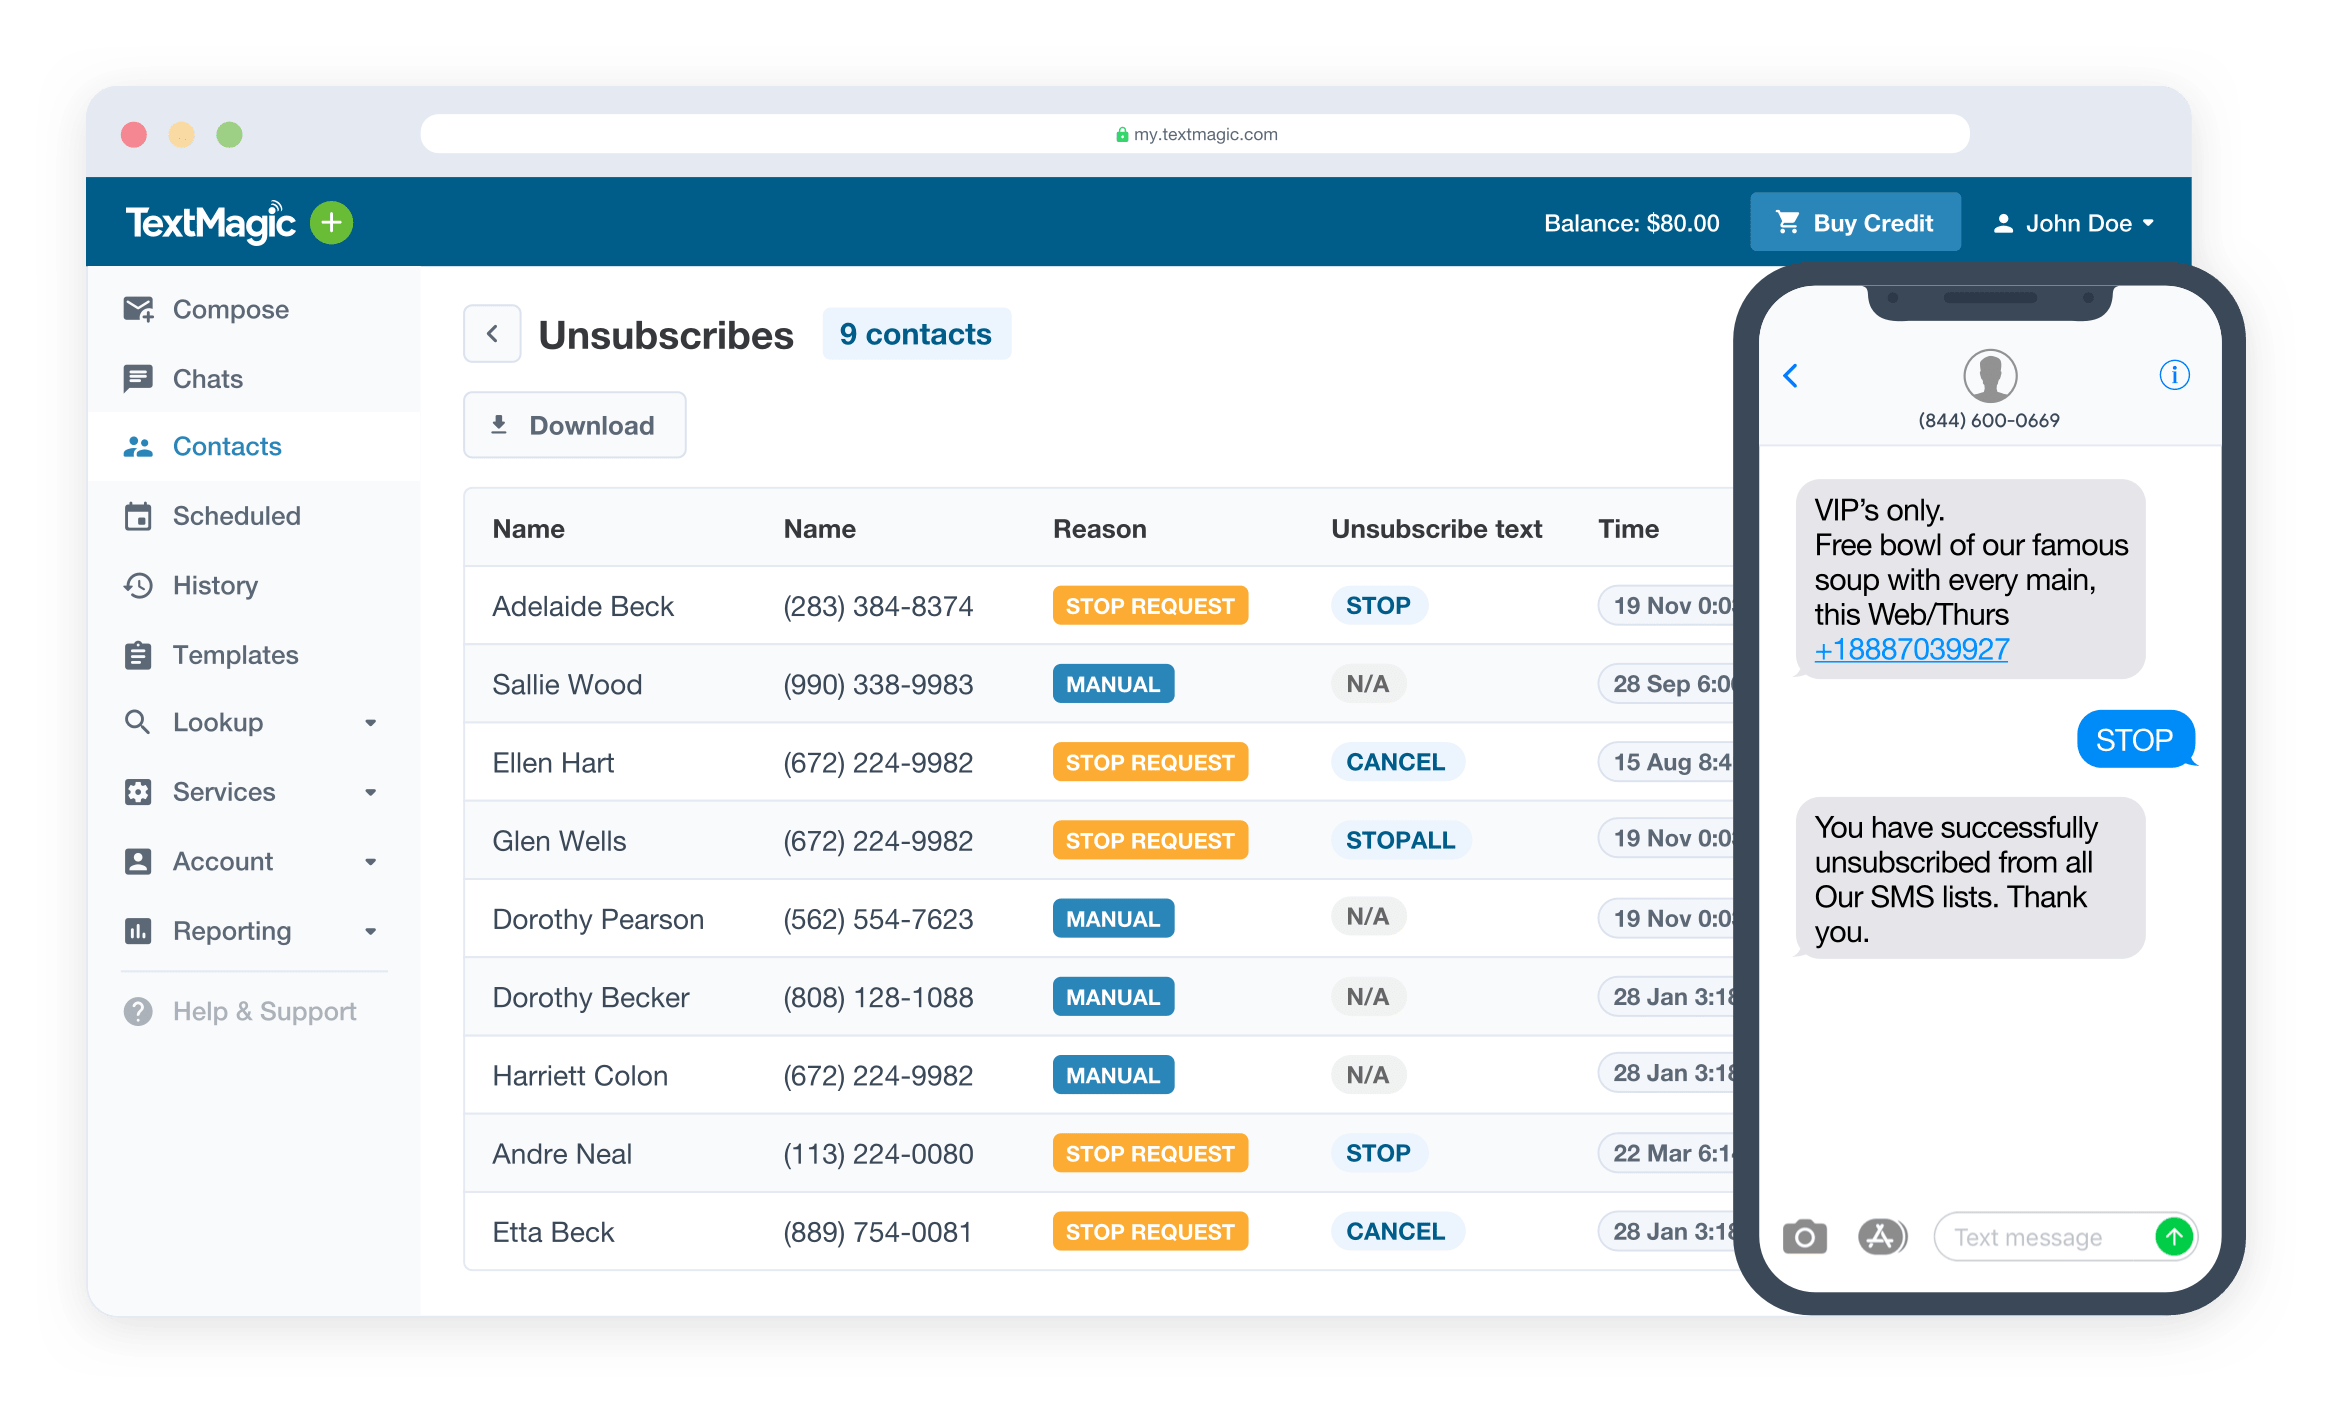The width and height of the screenshot is (2332, 1404).
Task: Tap the info icon on the phone
Action: pyautogui.click(x=2174, y=375)
